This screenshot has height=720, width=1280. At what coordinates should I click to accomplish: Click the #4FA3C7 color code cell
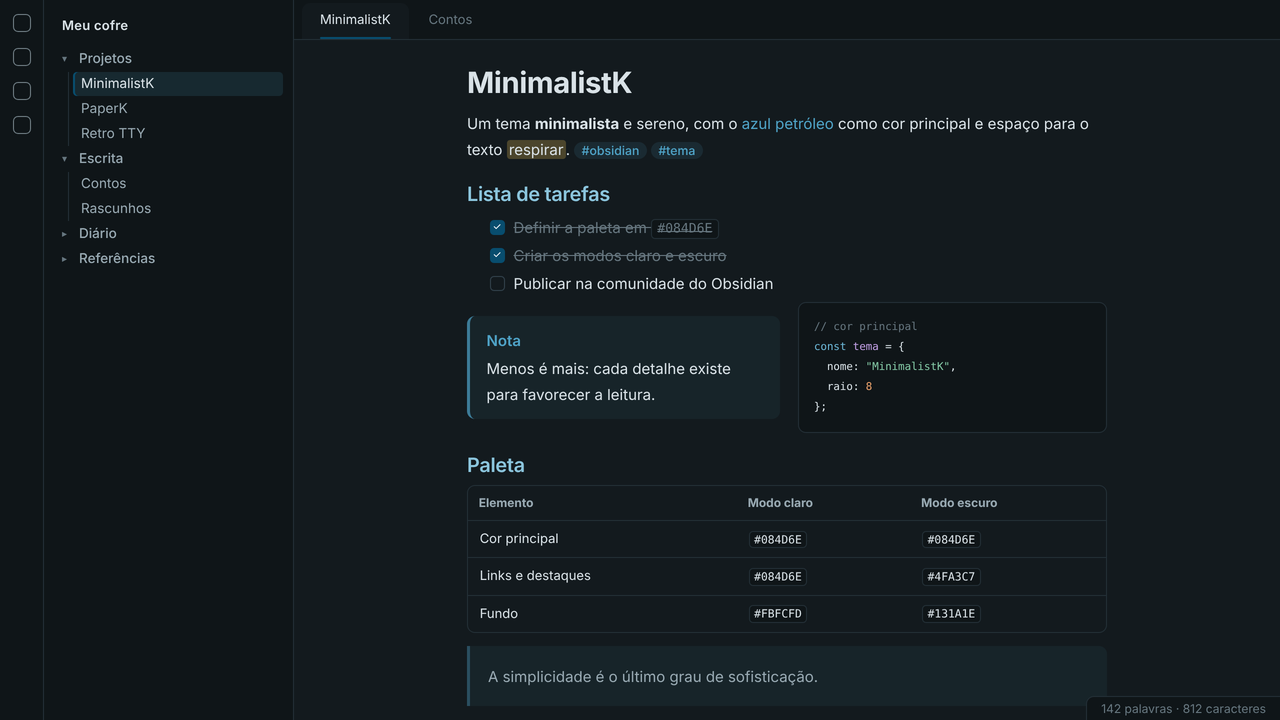coord(951,577)
